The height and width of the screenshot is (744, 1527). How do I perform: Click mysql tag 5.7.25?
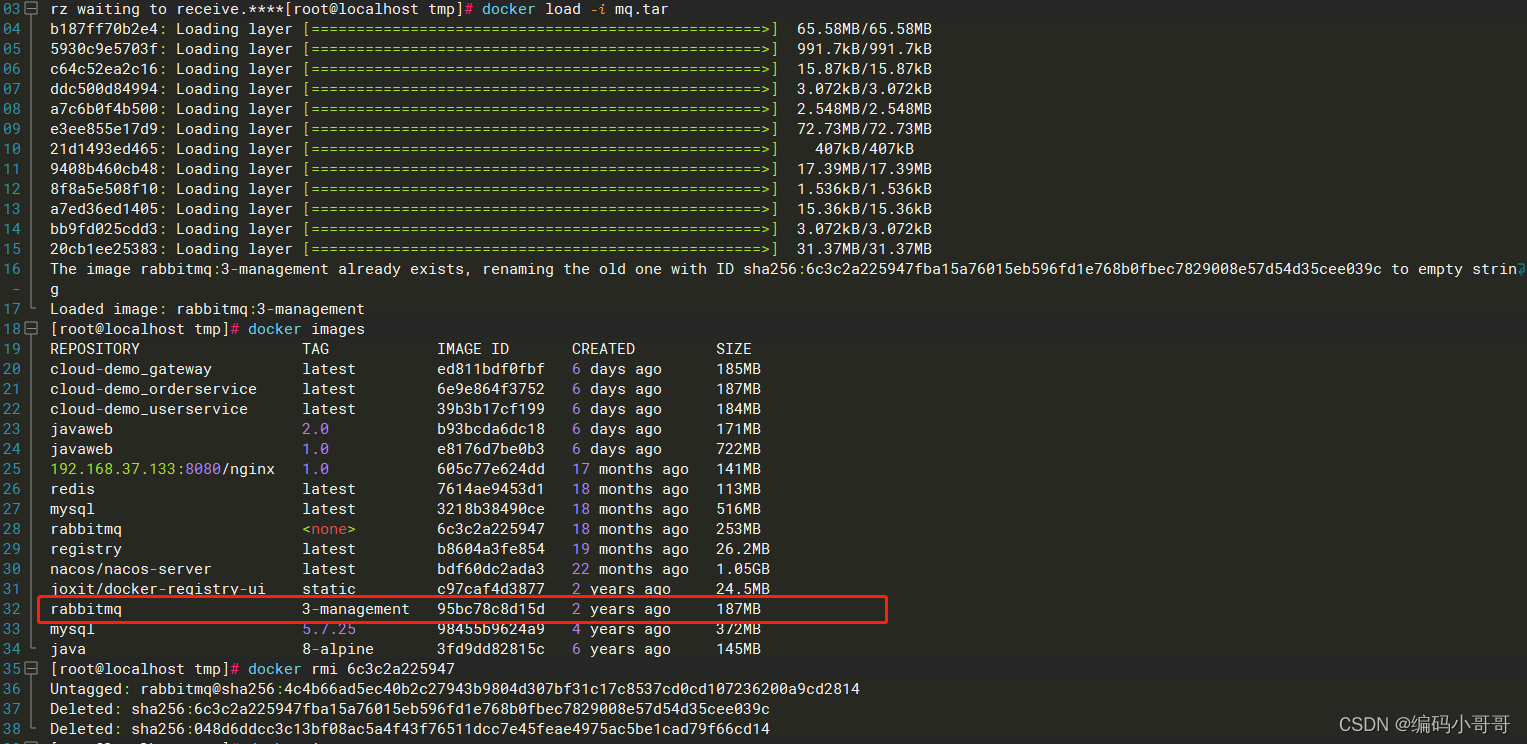(329, 629)
